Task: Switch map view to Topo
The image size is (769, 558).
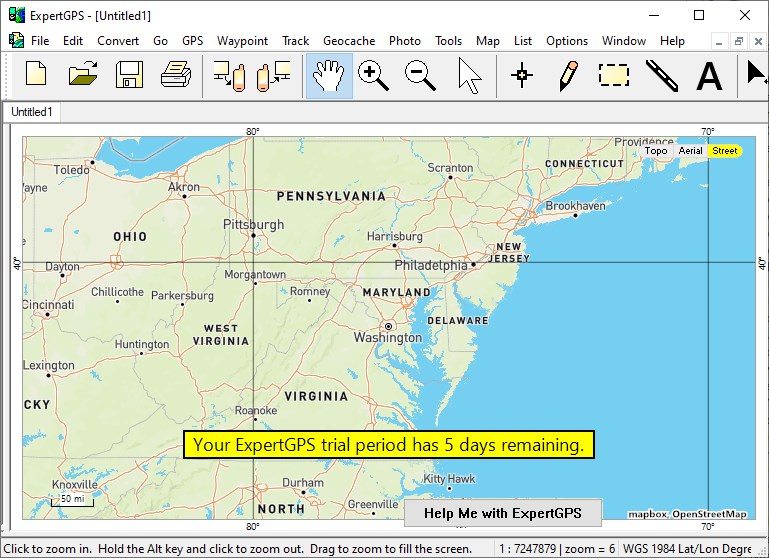Action: coord(656,151)
